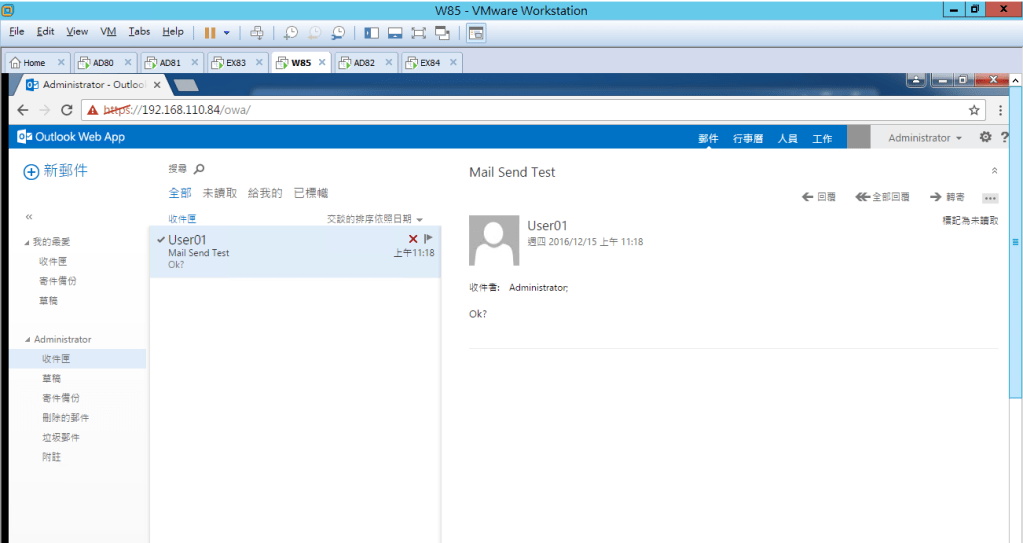The width and height of the screenshot is (1023, 543).
Task: Open the conversation sort by date dropdown
Action: point(375,219)
